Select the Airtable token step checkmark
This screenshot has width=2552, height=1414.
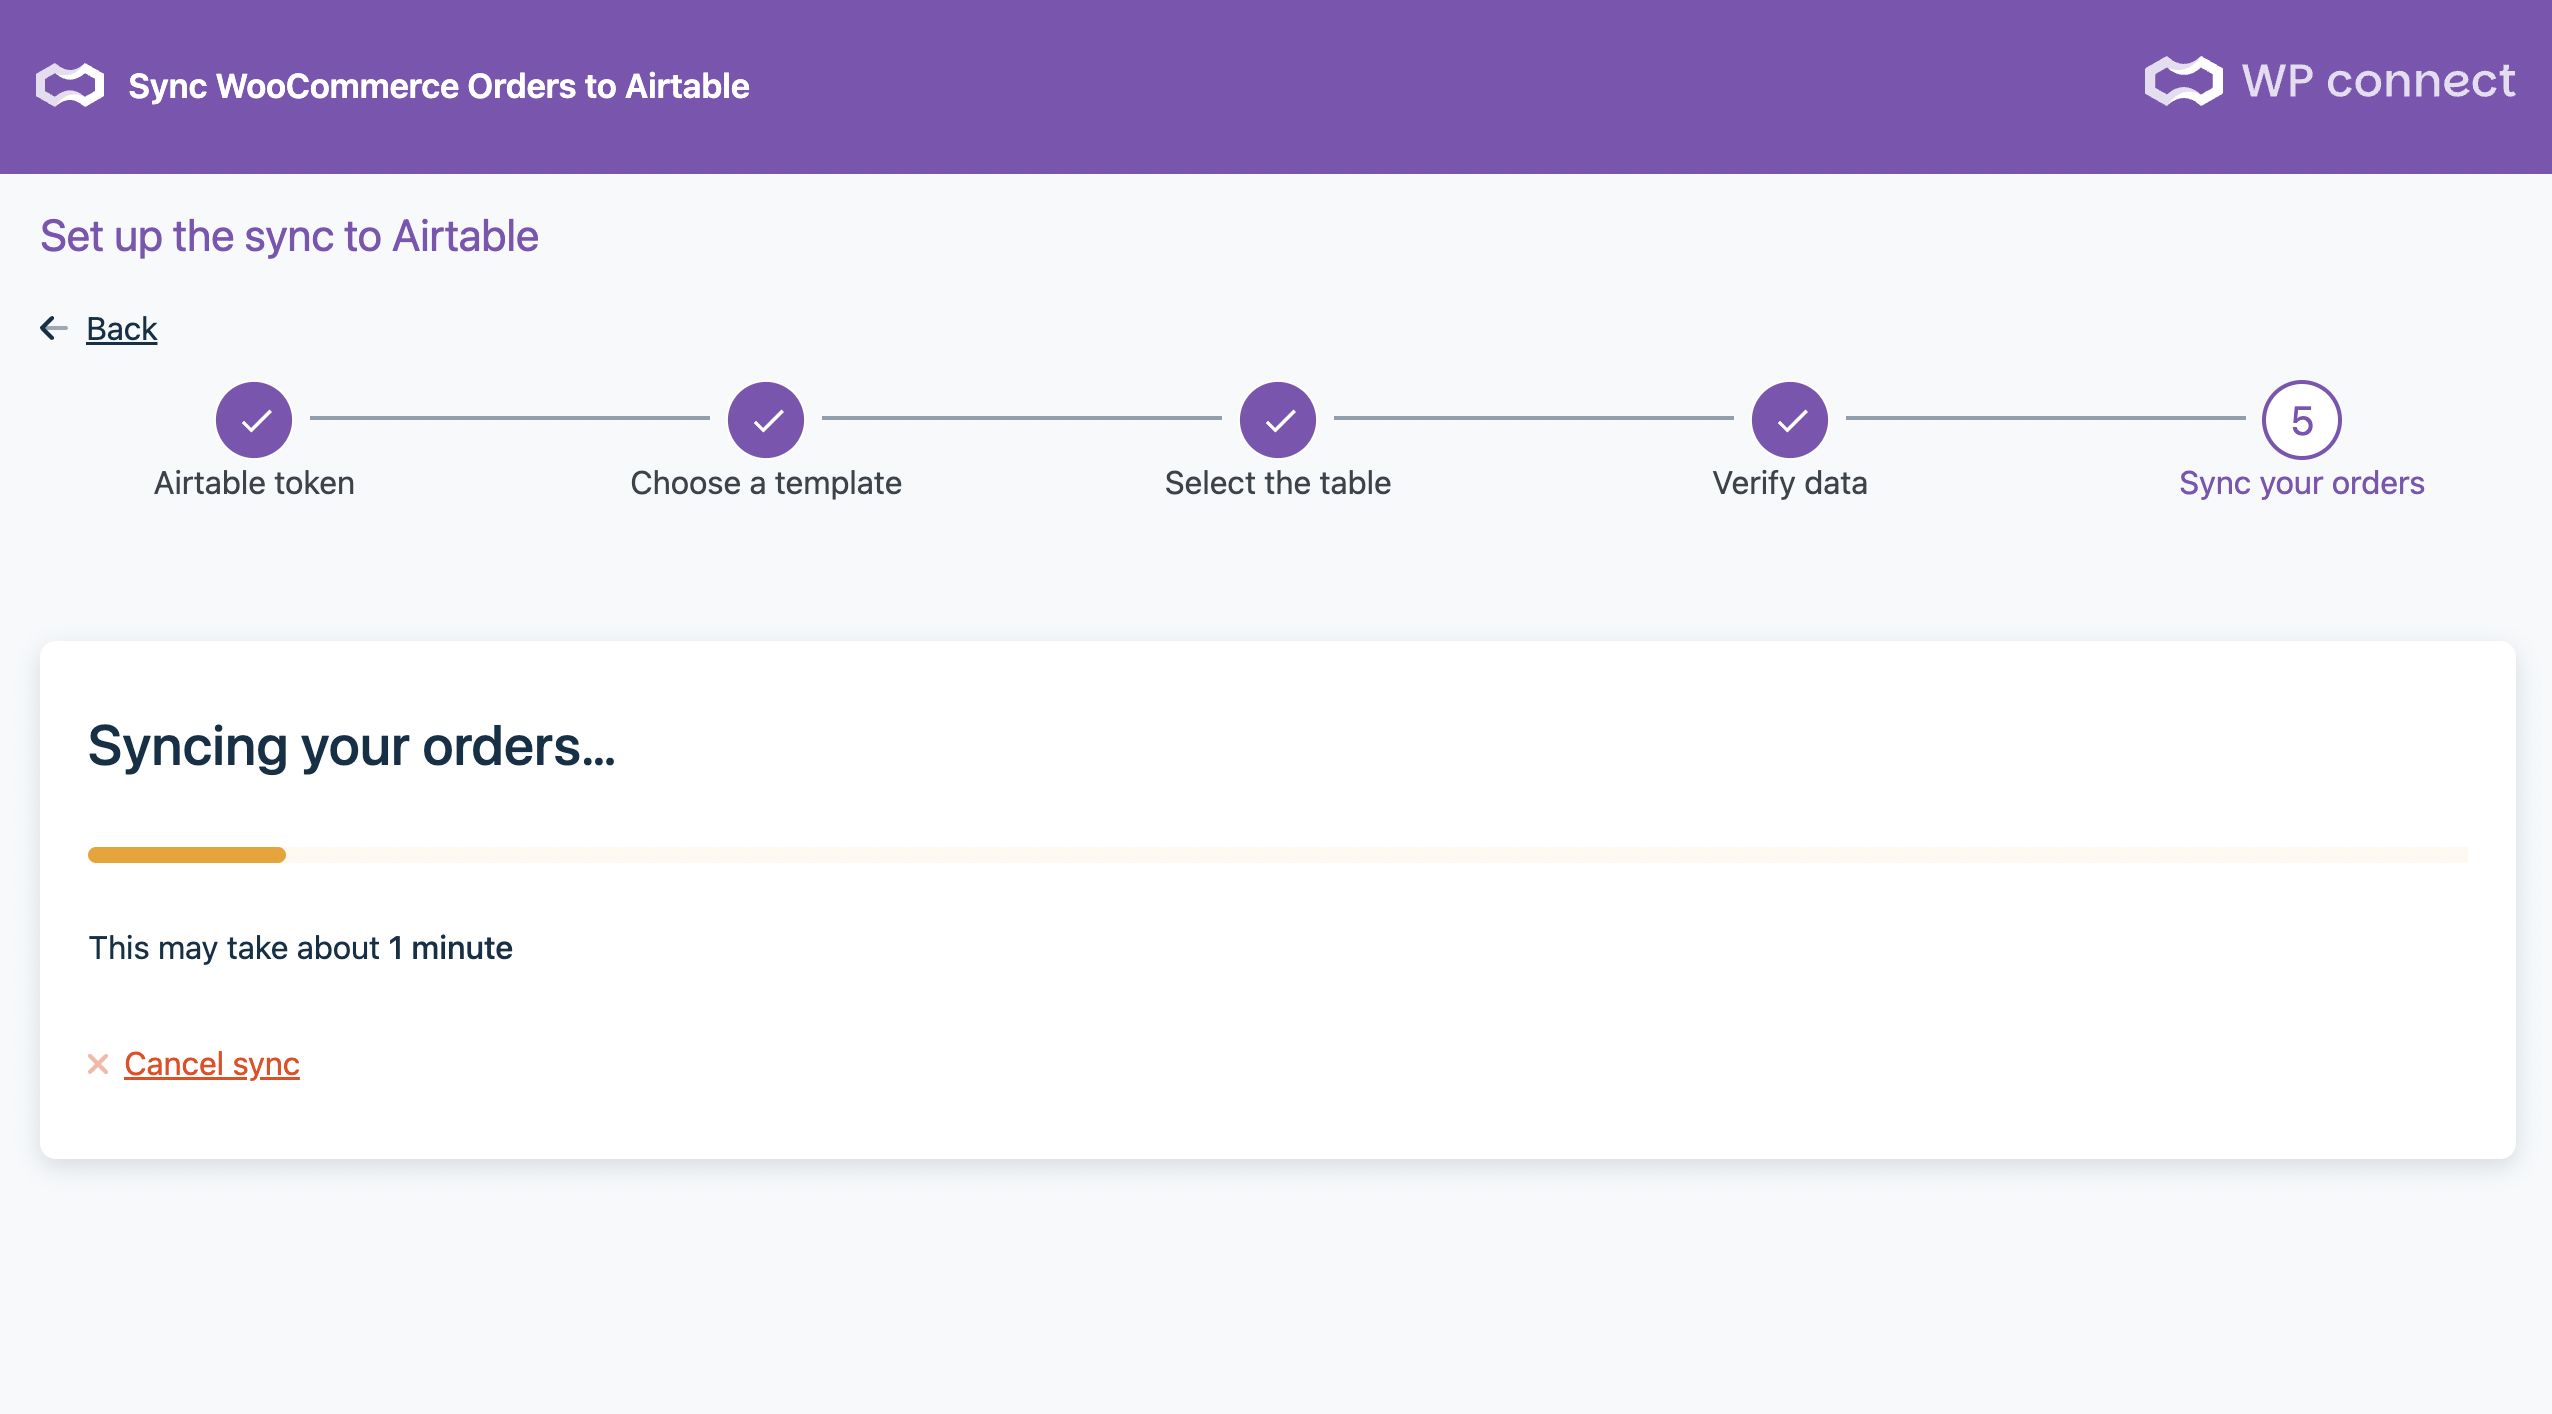pos(254,420)
